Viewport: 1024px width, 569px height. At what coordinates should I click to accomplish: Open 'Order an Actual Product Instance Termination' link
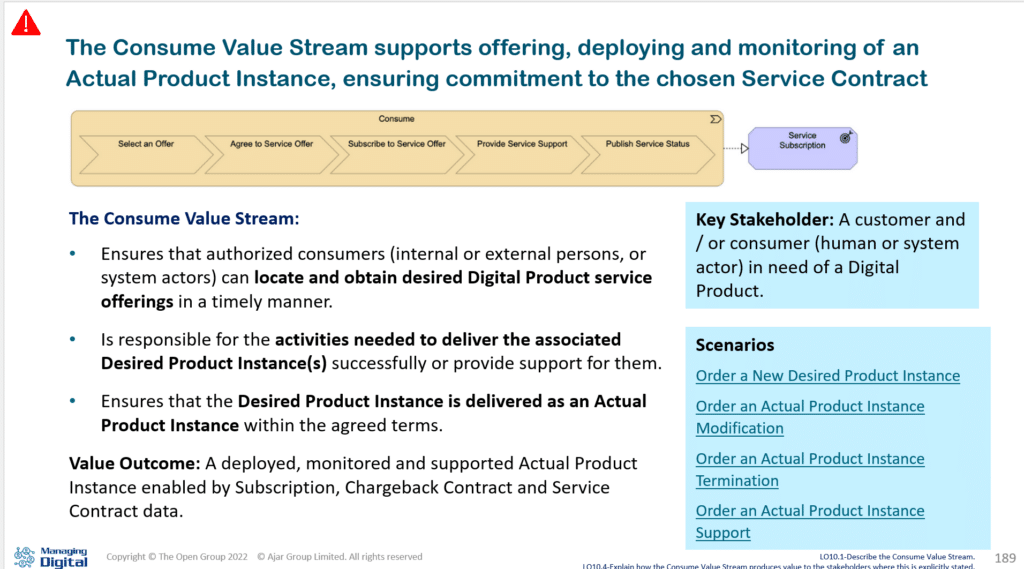pos(810,469)
